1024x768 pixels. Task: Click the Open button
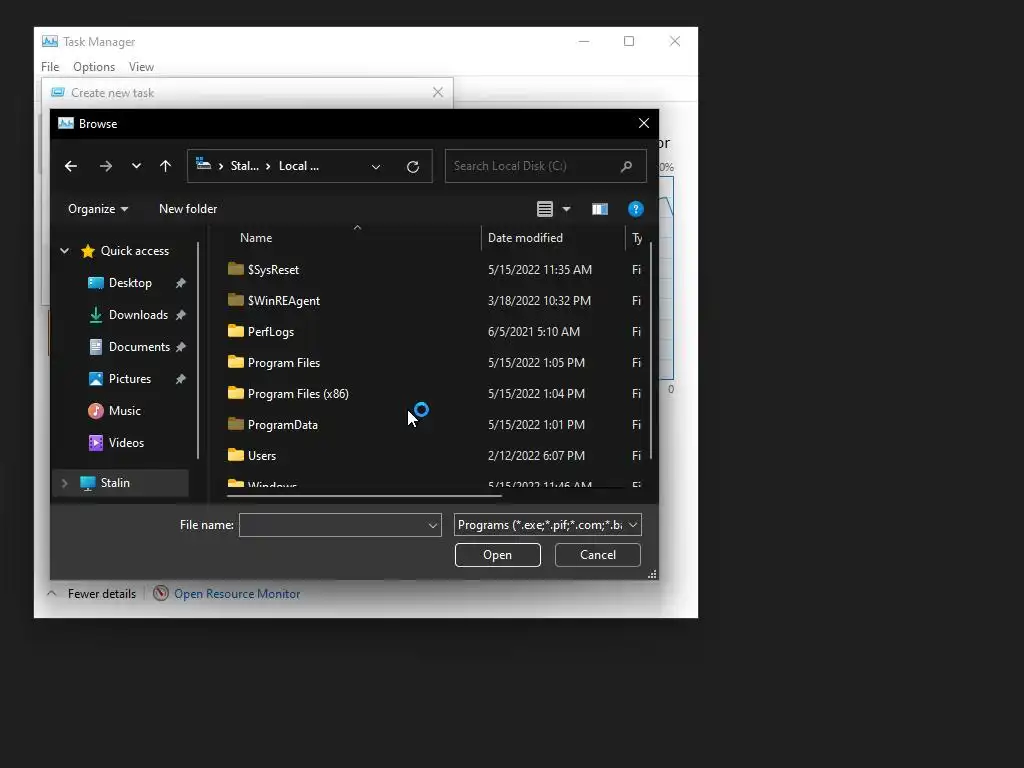point(498,555)
